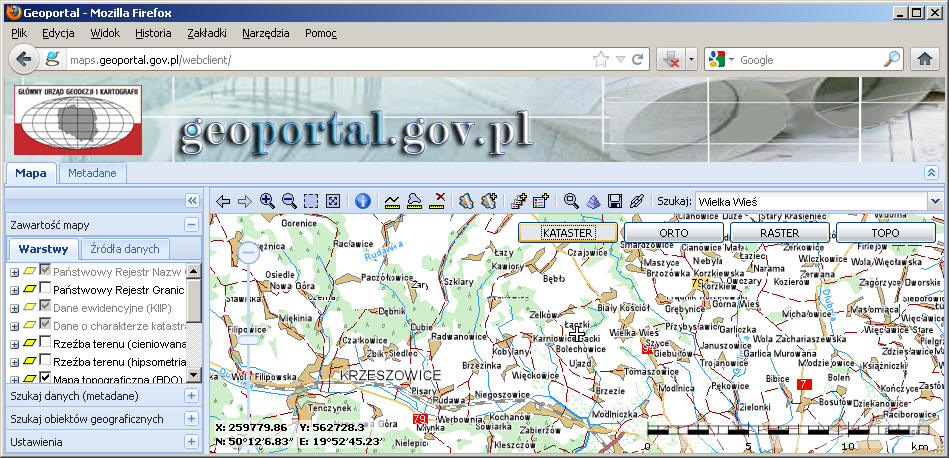This screenshot has width=949, height=458.
Task: Switch to ORTO map view button
Action: [x=674, y=233]
